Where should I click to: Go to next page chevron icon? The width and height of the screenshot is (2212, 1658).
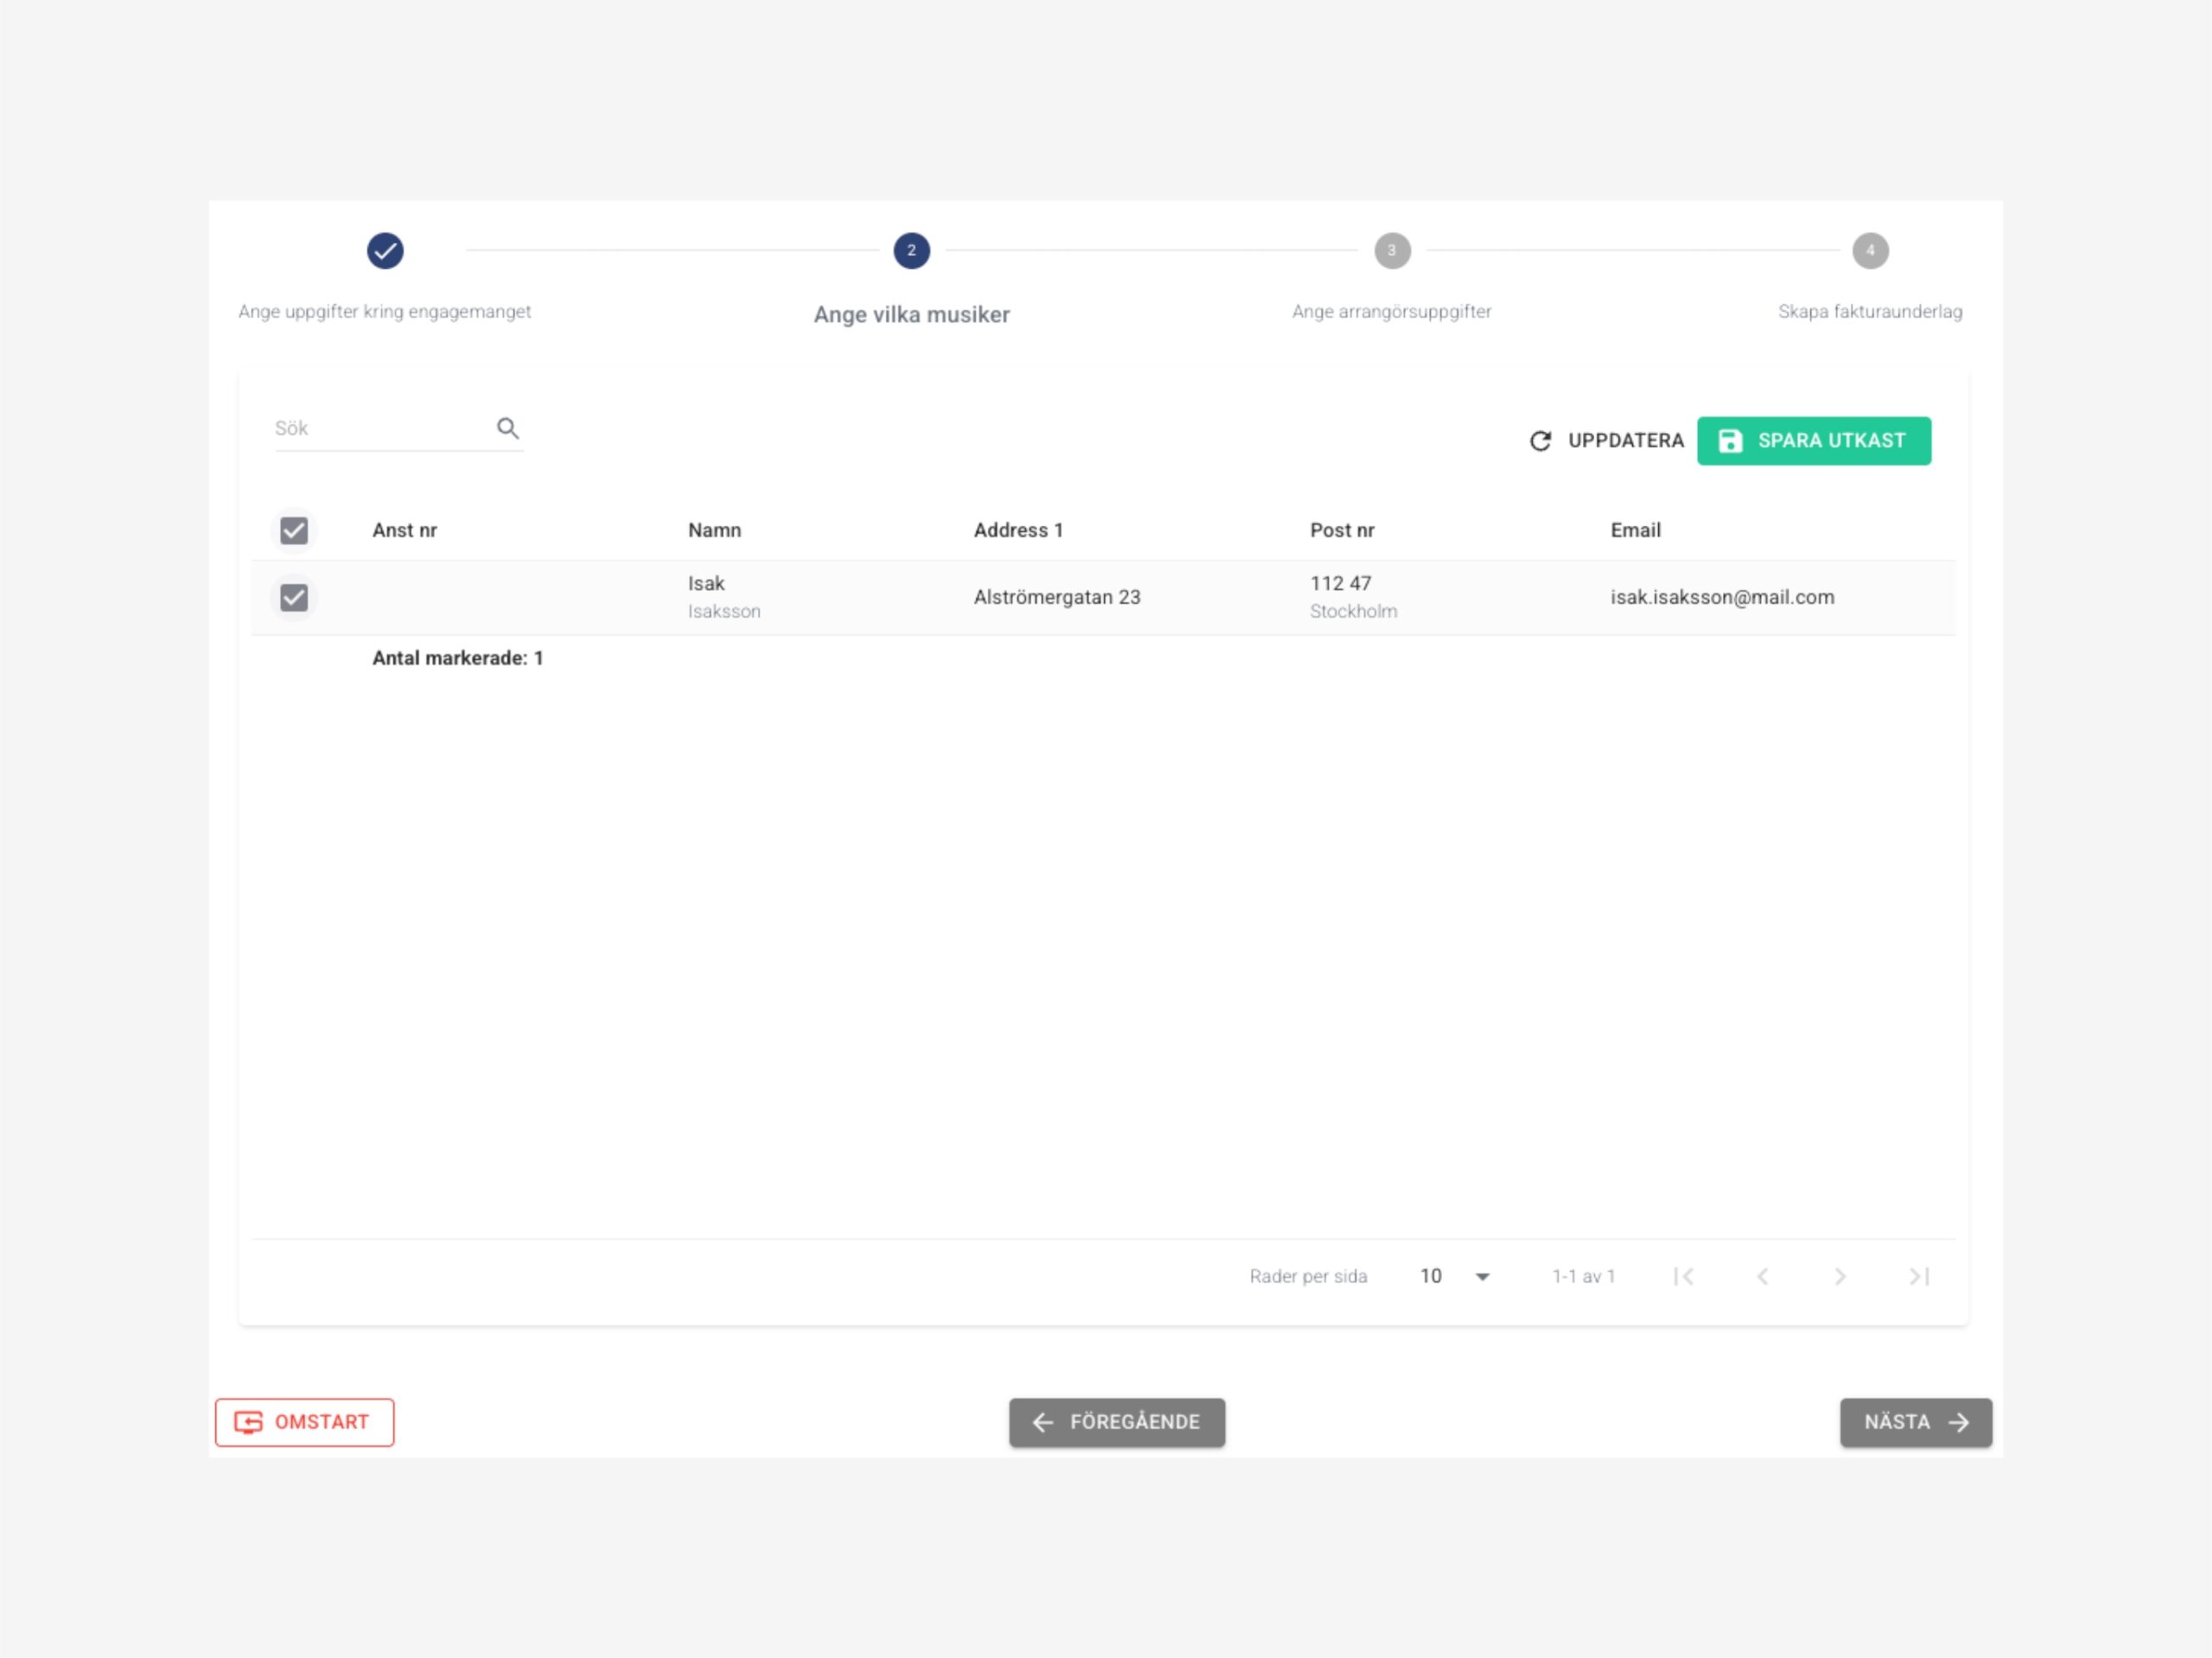click(x=1840, y=1276)
